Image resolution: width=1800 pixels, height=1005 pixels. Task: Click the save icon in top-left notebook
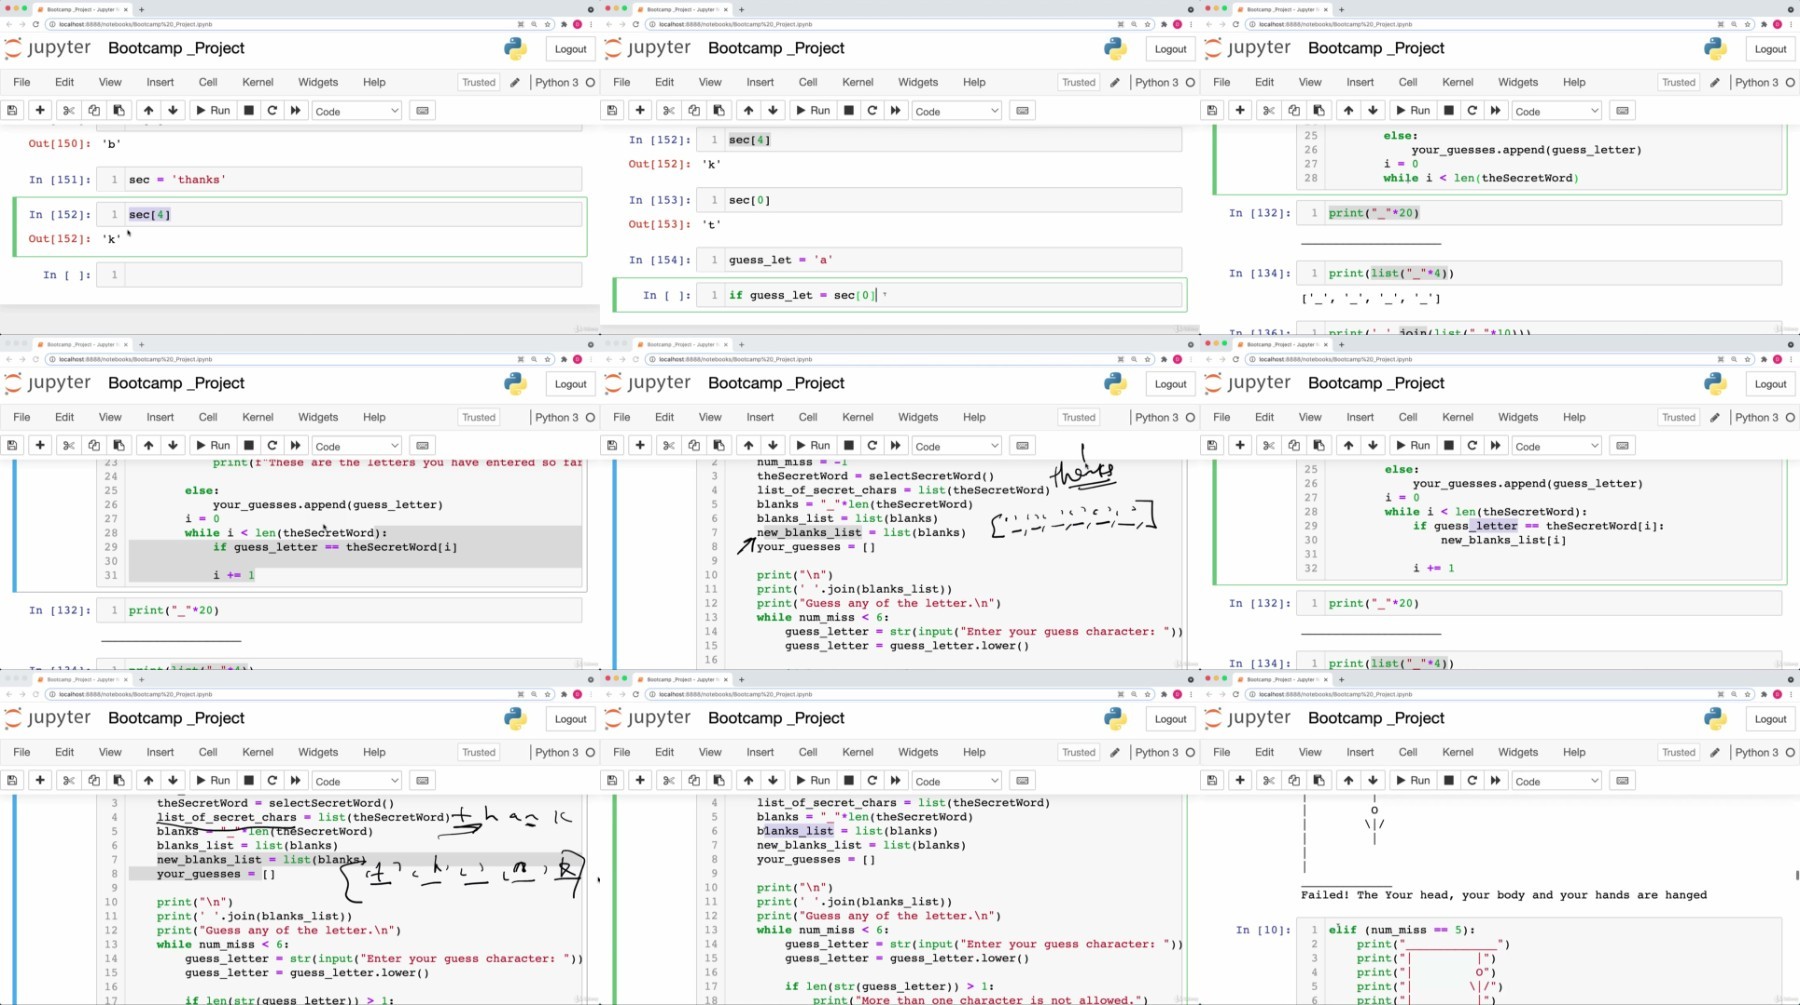12,111
